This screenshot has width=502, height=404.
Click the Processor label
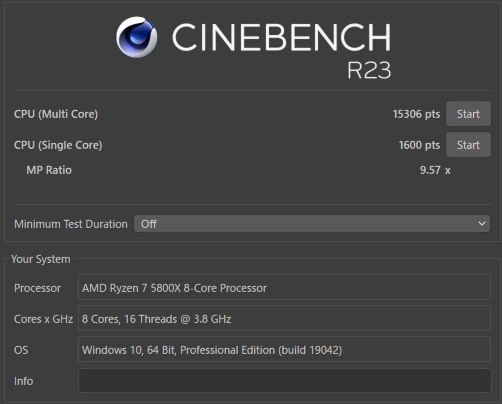(x=37, y=288)
